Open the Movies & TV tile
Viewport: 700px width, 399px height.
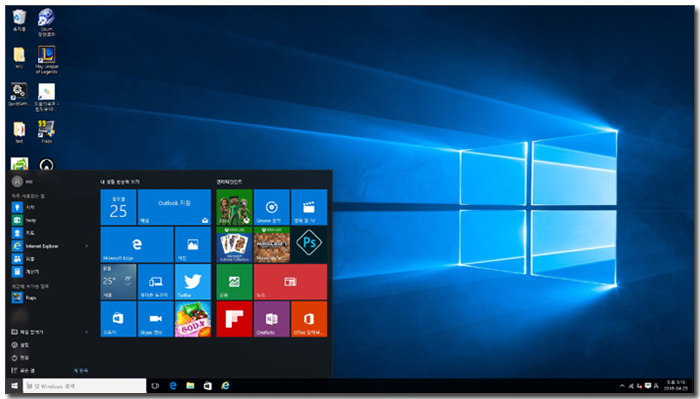(x=309, y=207)
